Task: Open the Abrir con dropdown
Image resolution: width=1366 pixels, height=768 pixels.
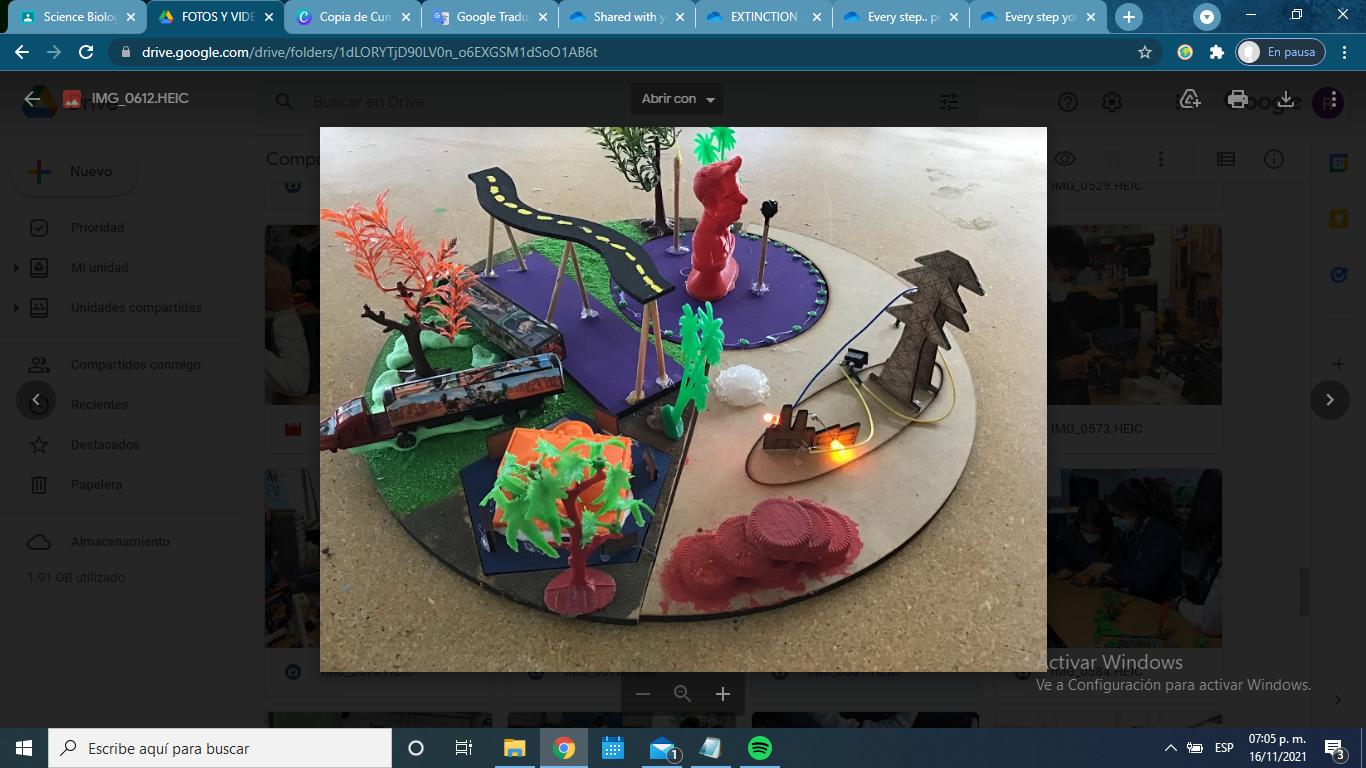Action: (x=678, y=99)
